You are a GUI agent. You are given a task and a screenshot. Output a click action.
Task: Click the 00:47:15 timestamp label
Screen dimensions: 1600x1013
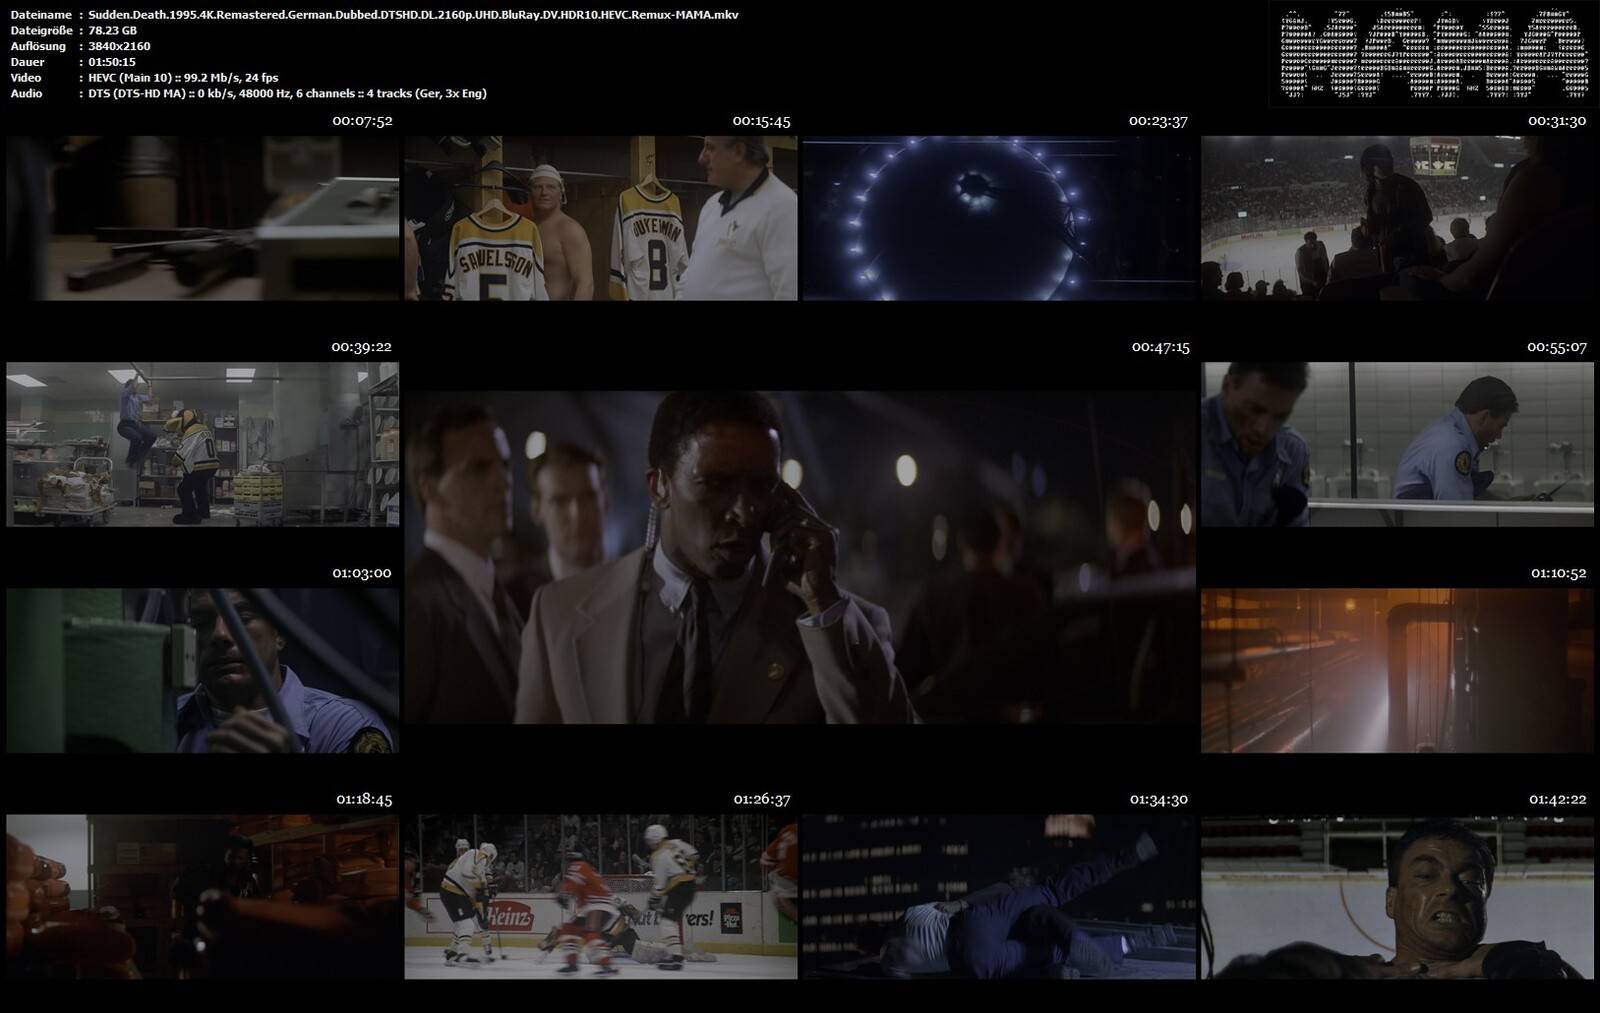(x=1160, y=347)
